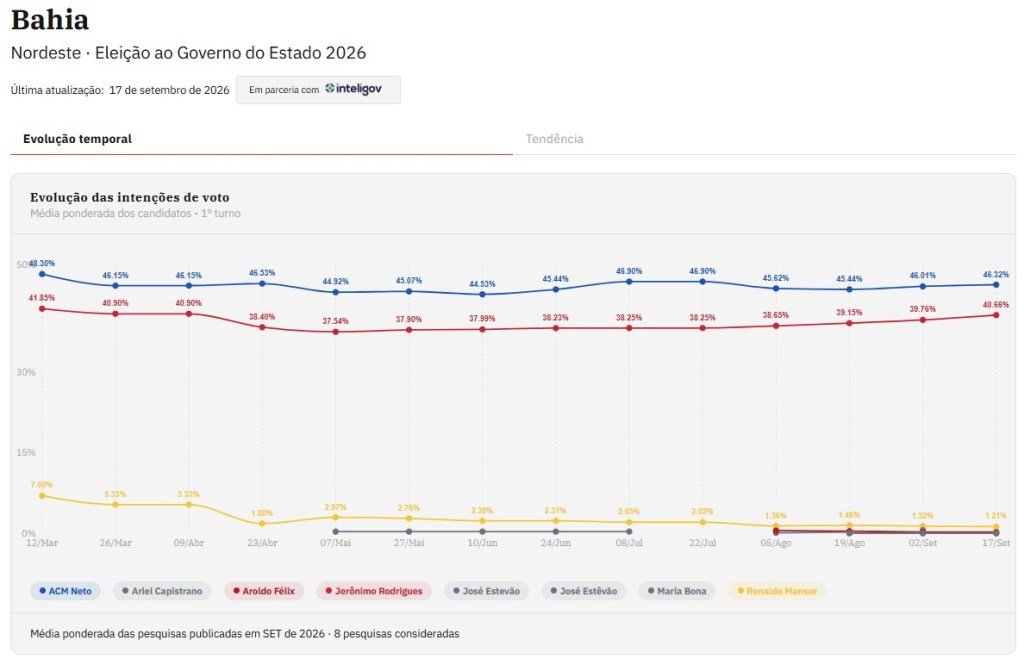Image resolution: width=1024 pixels, height=665 pixels.
Task: Toggle ACM Neto series in legend
Action: click(x=65, y=591)
